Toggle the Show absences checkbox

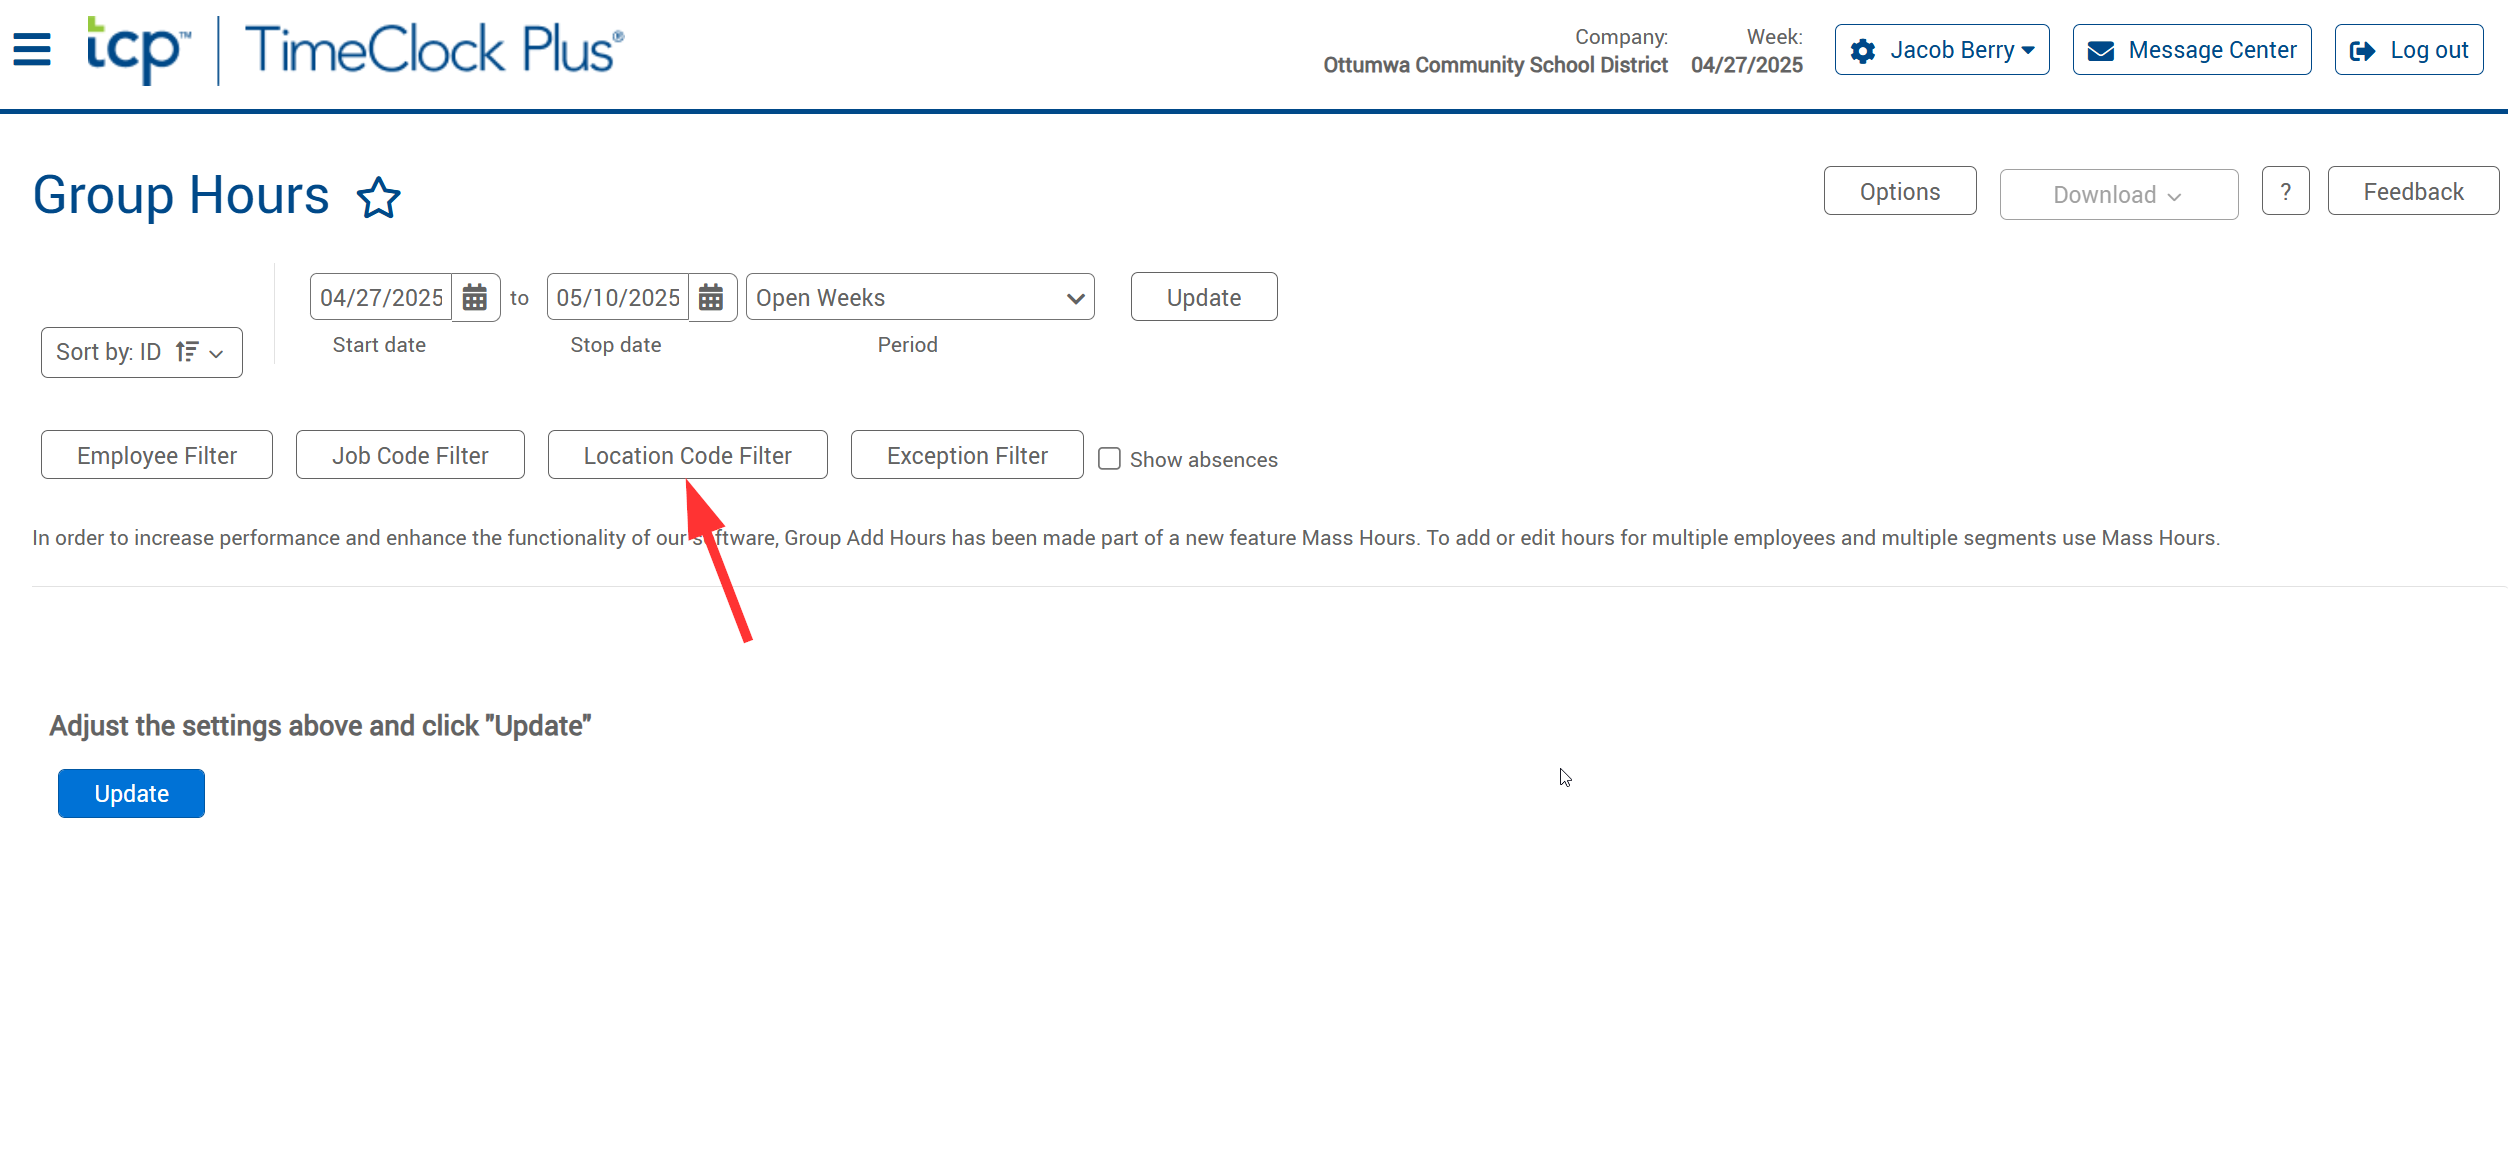coord(1109,459)
